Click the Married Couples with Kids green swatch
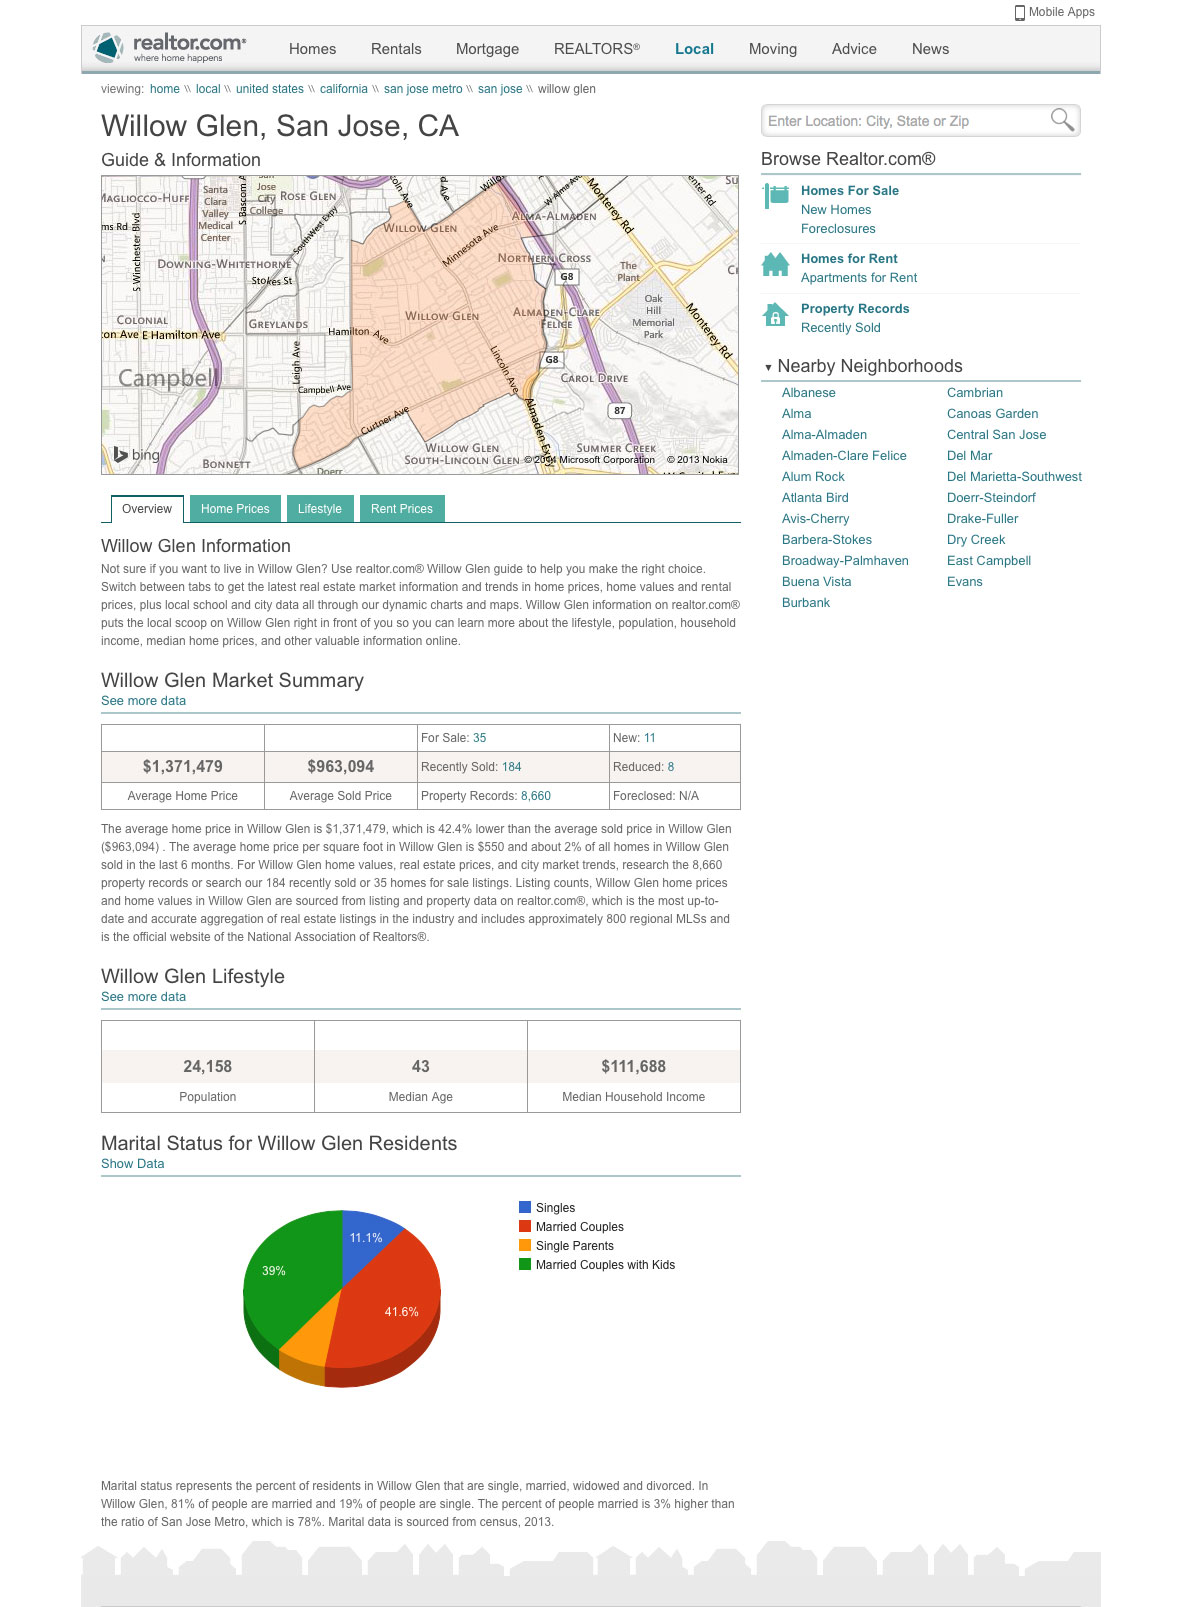This screenshot has width=1182, height=1607. tap(525, 1264)
